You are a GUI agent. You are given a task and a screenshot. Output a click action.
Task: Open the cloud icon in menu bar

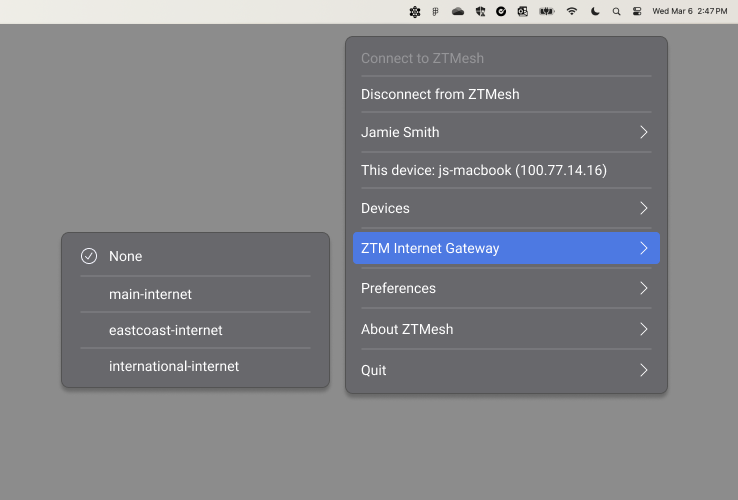pos(458,11)
